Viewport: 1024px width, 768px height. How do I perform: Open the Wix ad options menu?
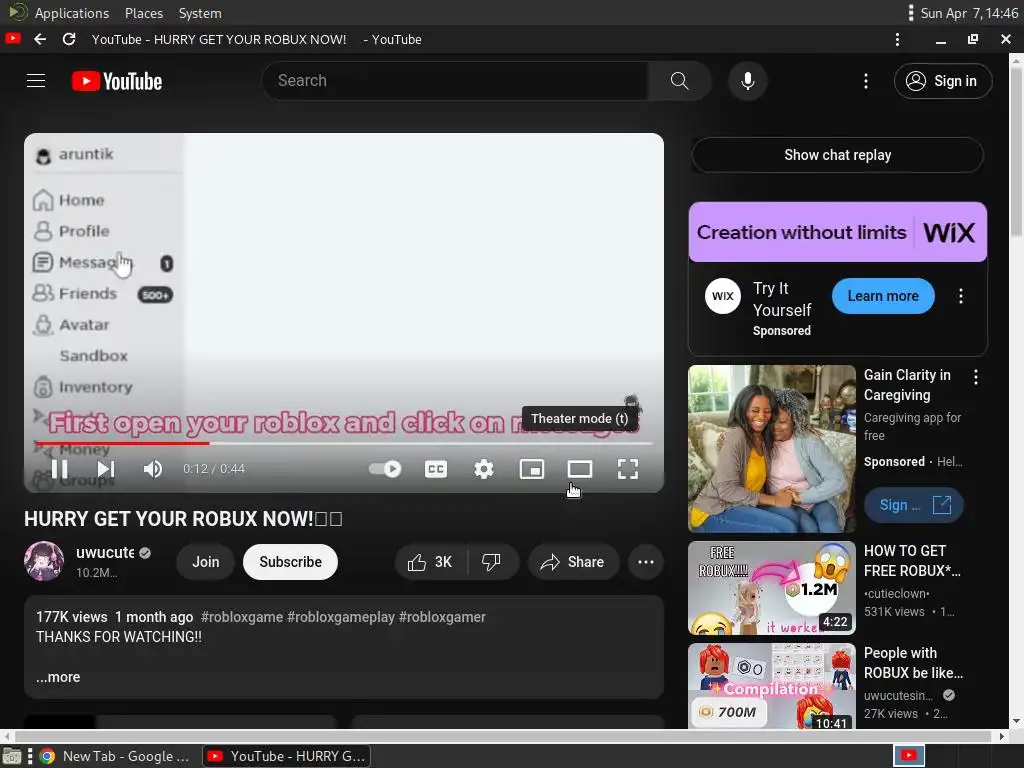coord(961,296)
